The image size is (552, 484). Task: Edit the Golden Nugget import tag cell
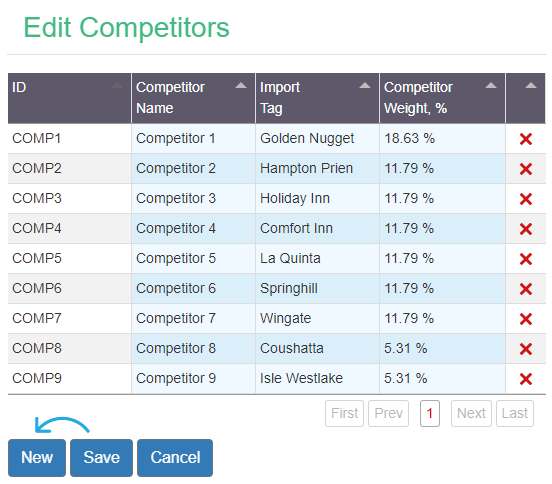[317, 138]
